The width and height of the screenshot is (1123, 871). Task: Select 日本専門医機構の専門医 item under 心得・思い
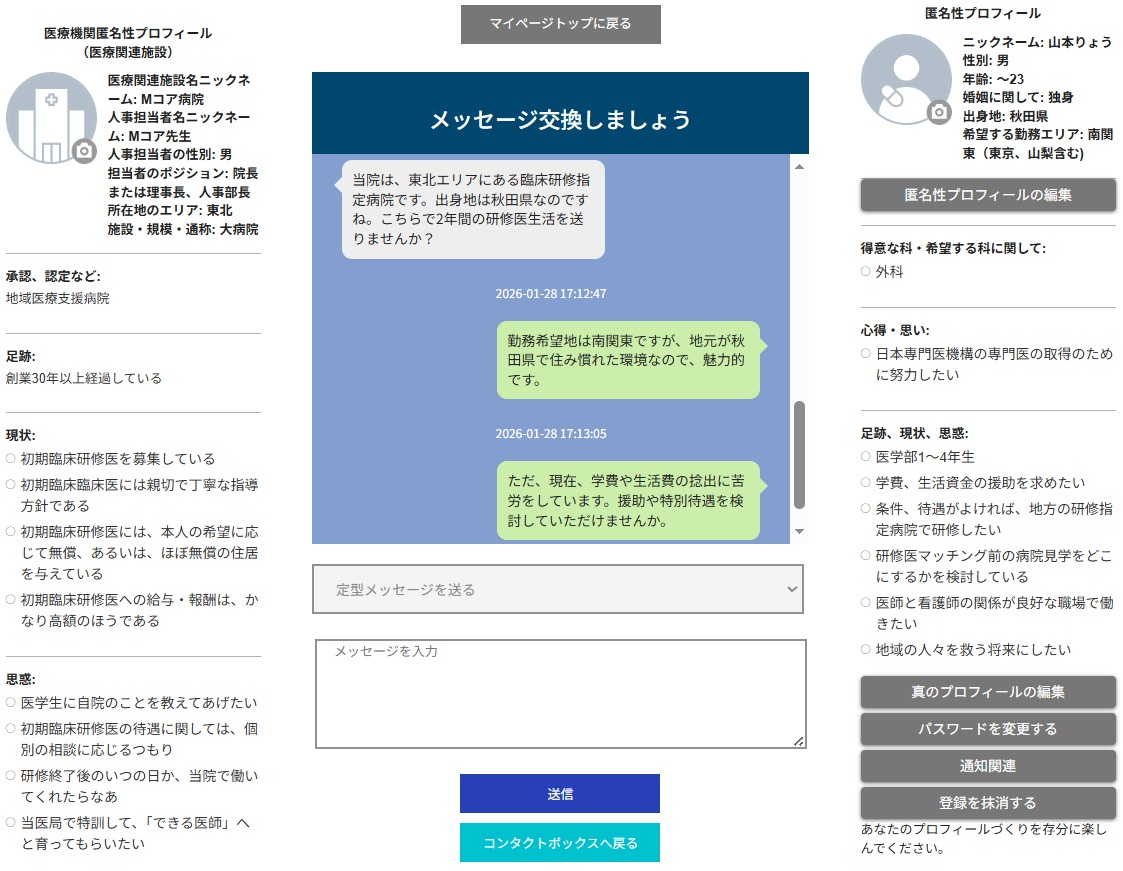pyautogui.click(x=864, y=352)
